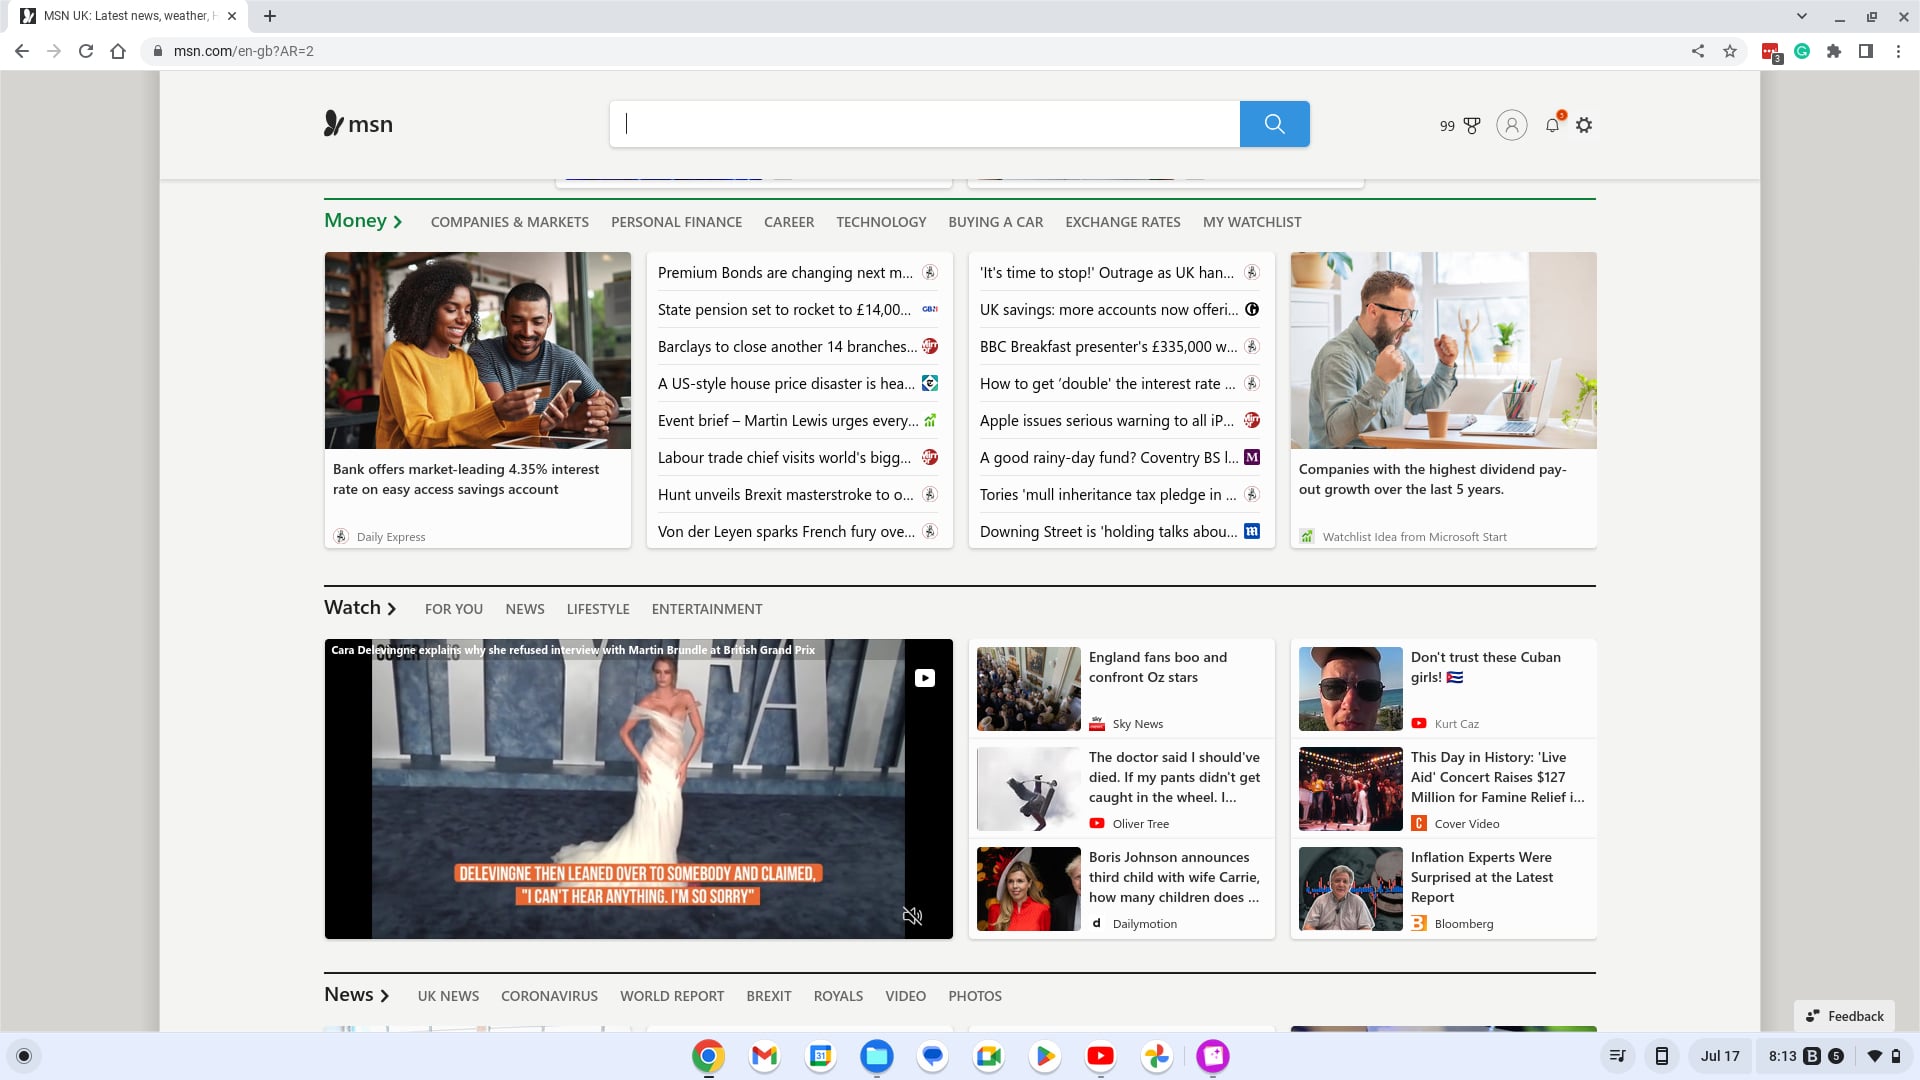This screenshot has width=1920, height=1080.
Task: Toggle the MSN rewards icon
Action: coord(1473,125)
